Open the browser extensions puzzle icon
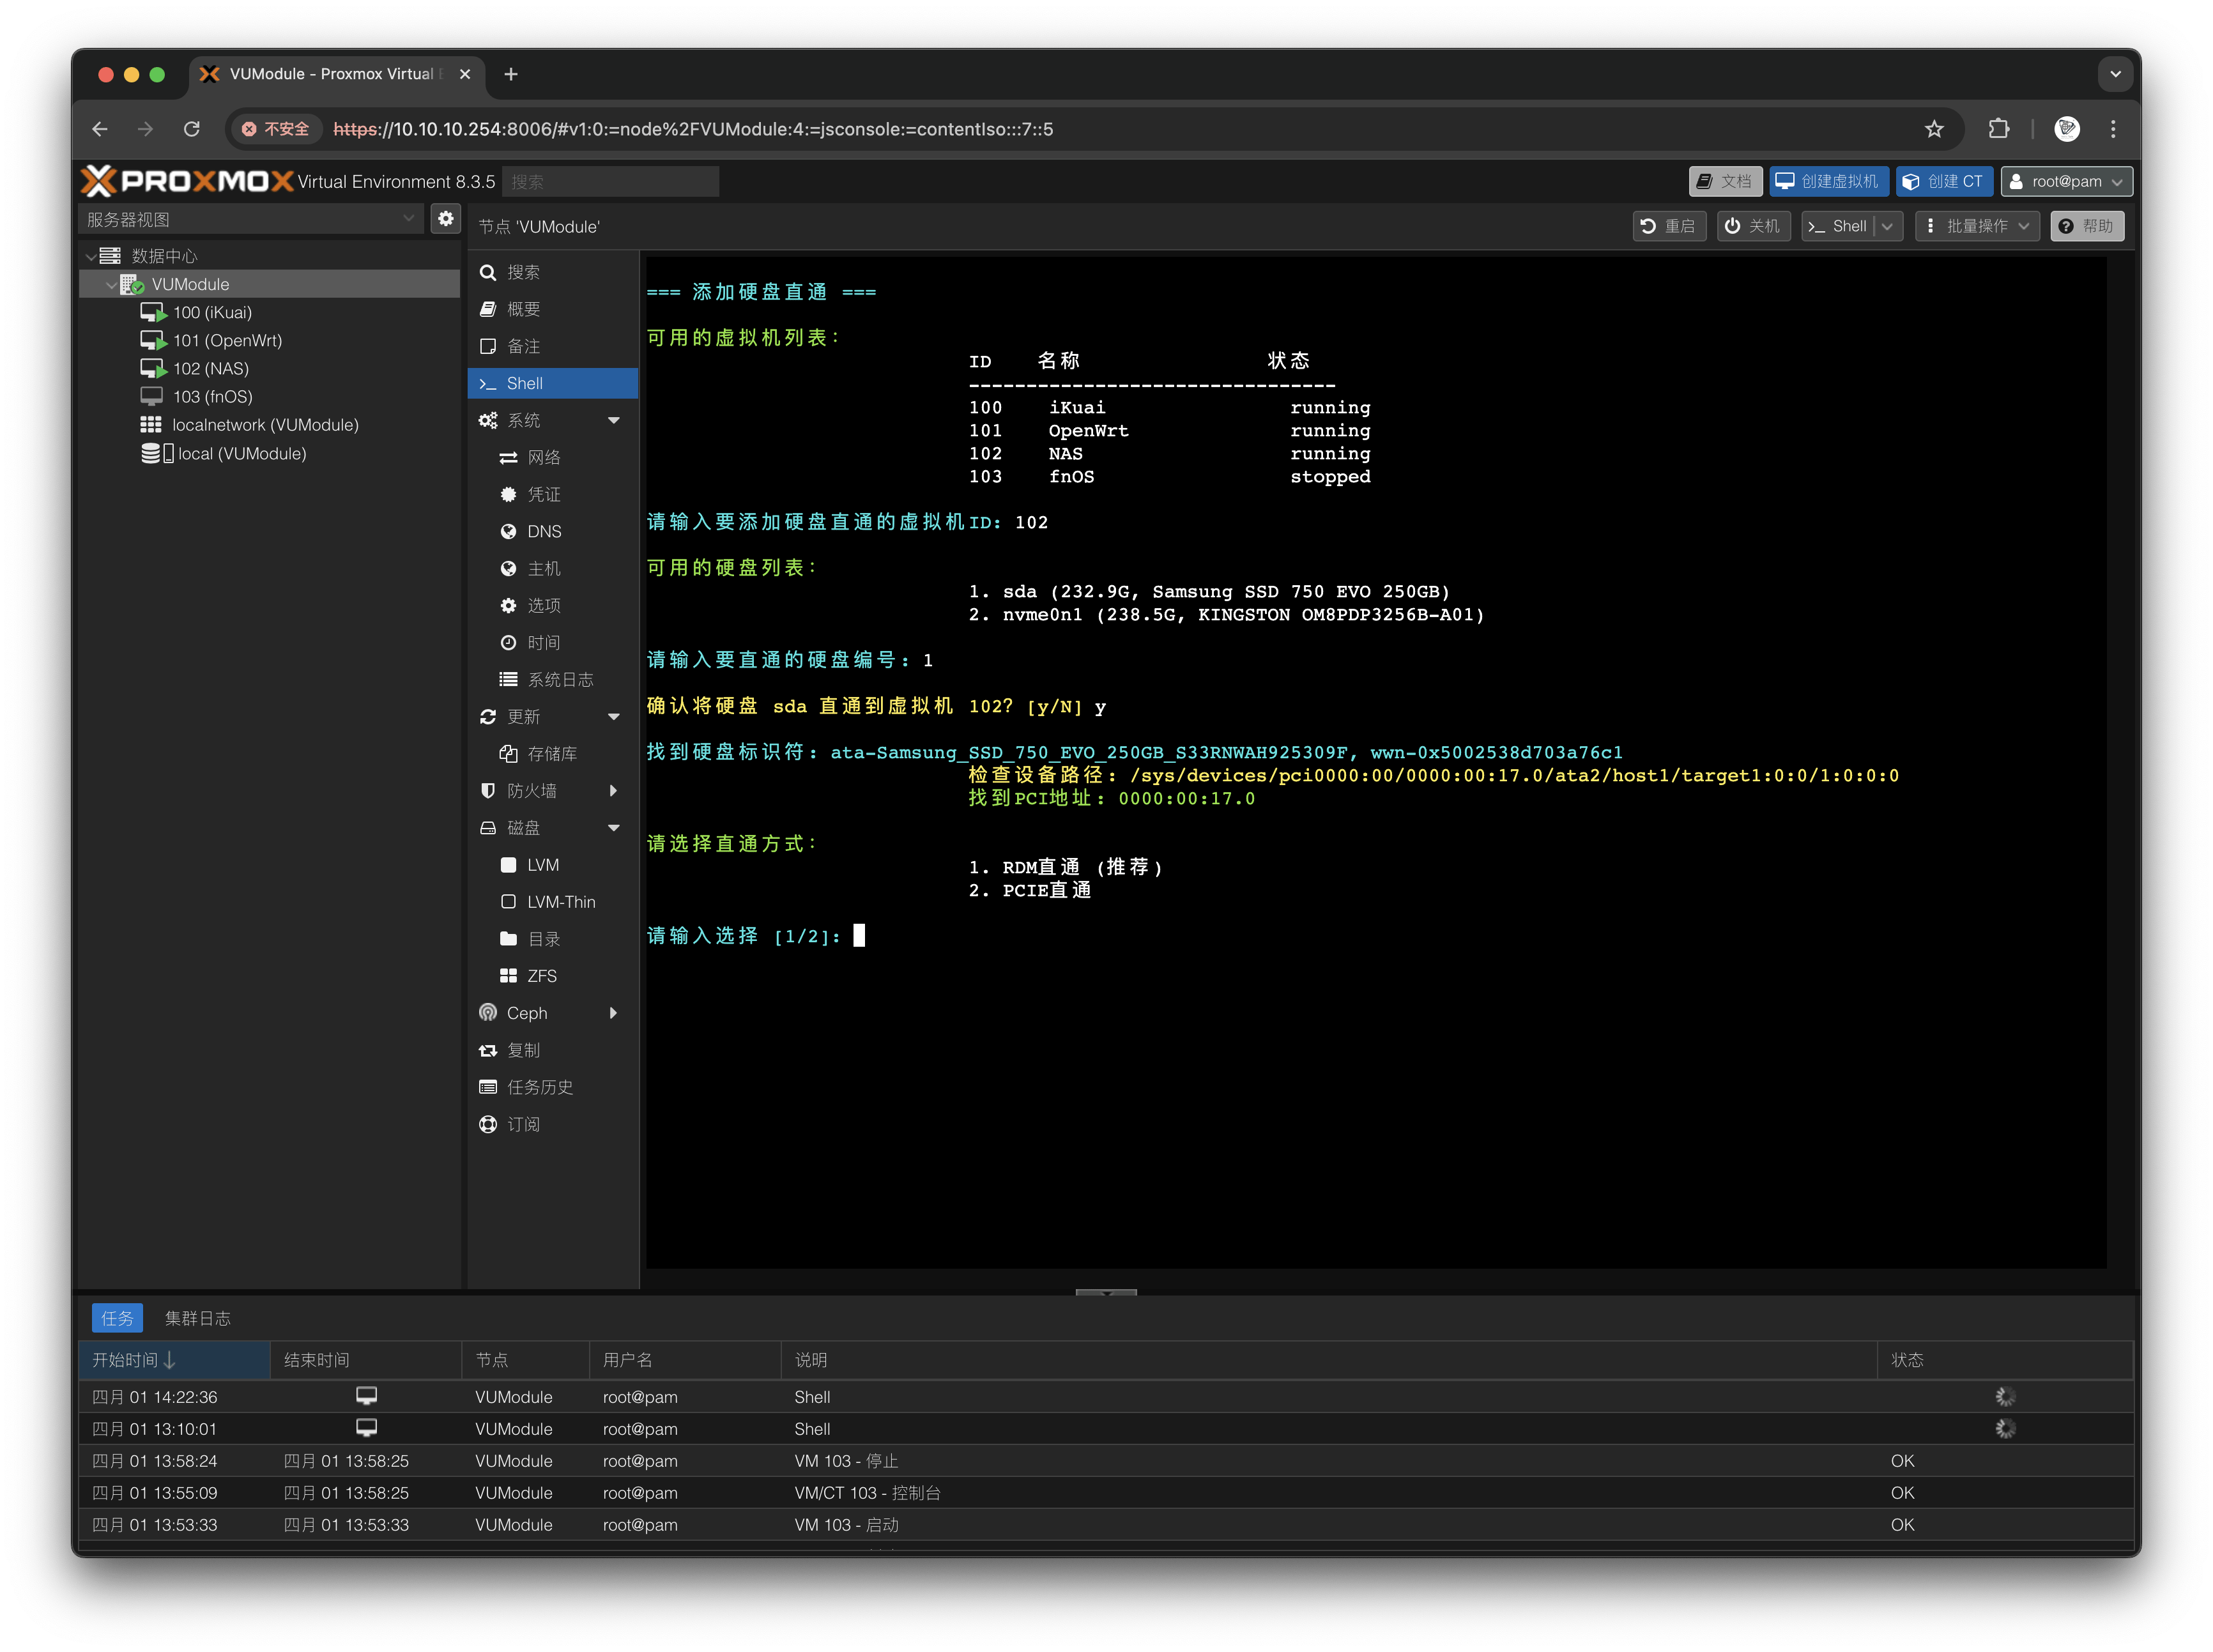The image size is (2213, 1652). pyautogui.click(x=1998, y=129)
